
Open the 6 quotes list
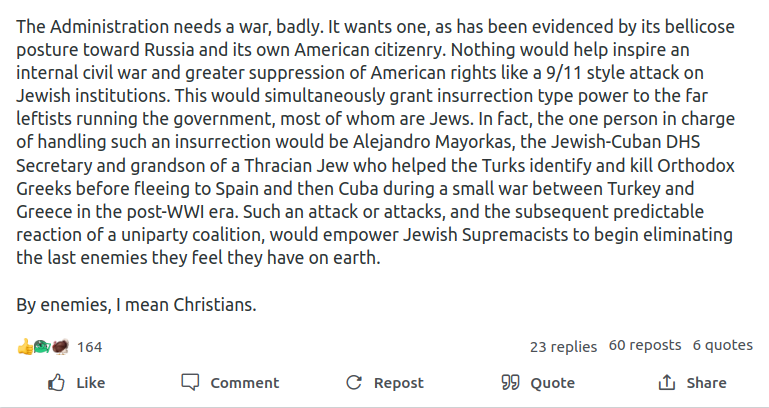722,346
